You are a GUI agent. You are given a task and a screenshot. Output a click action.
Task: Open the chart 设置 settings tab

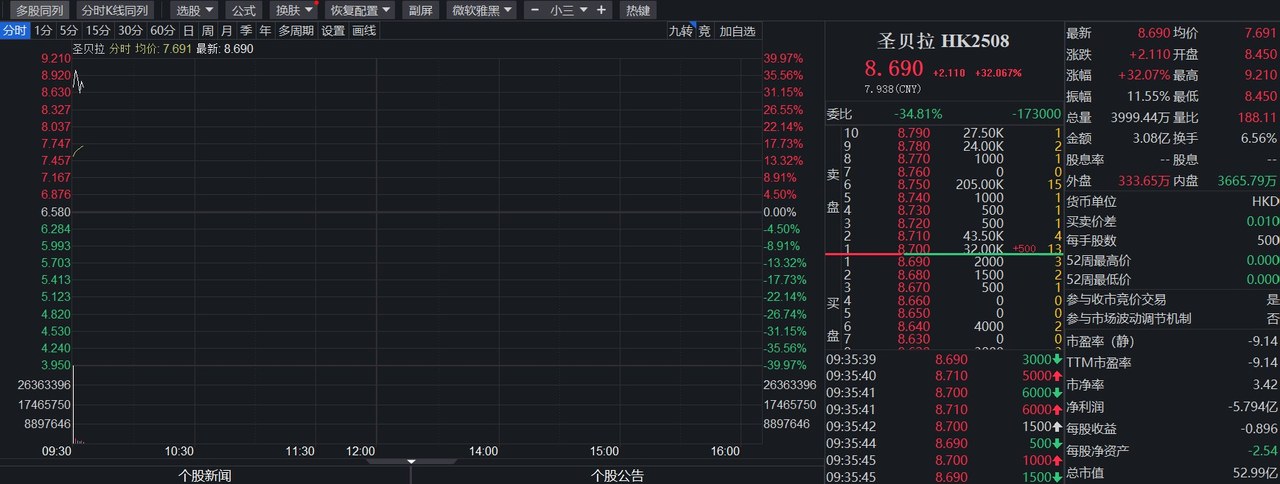[x=333, y=31]
